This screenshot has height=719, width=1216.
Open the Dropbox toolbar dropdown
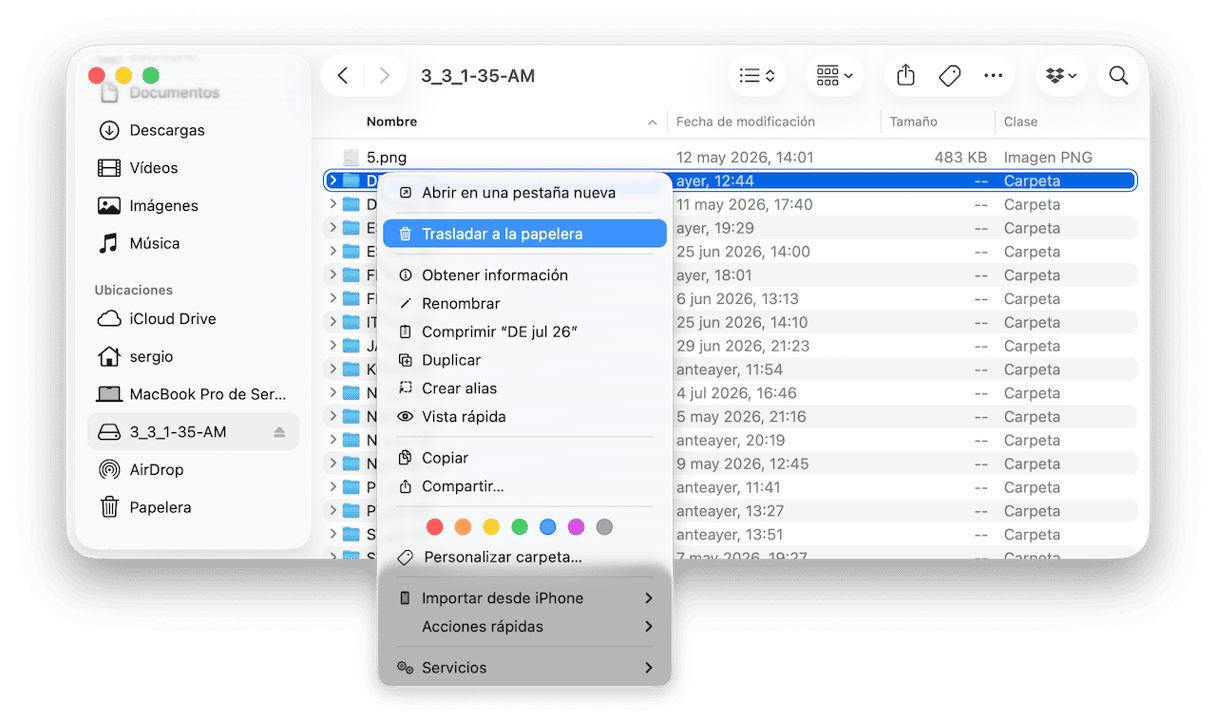coord(1061,76)
